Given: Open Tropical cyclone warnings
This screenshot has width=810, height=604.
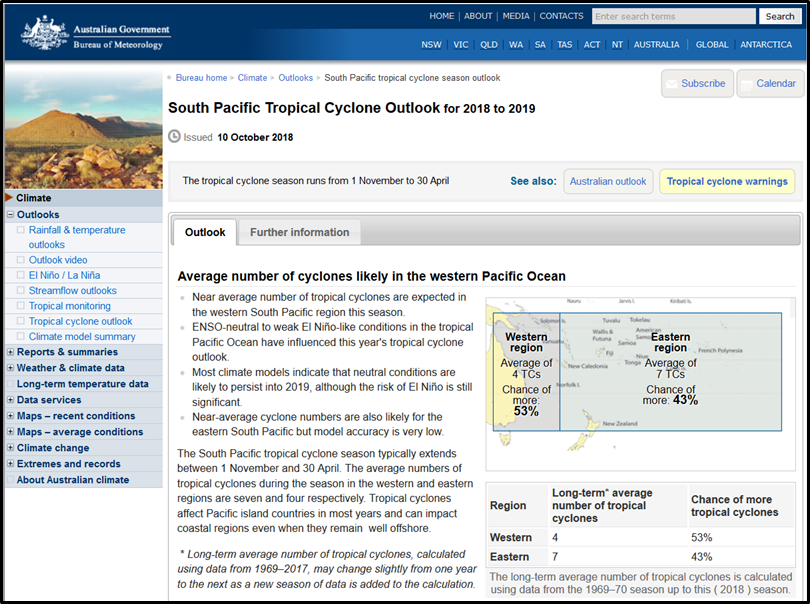Looking at the screenshot, I should pos(727,181).
